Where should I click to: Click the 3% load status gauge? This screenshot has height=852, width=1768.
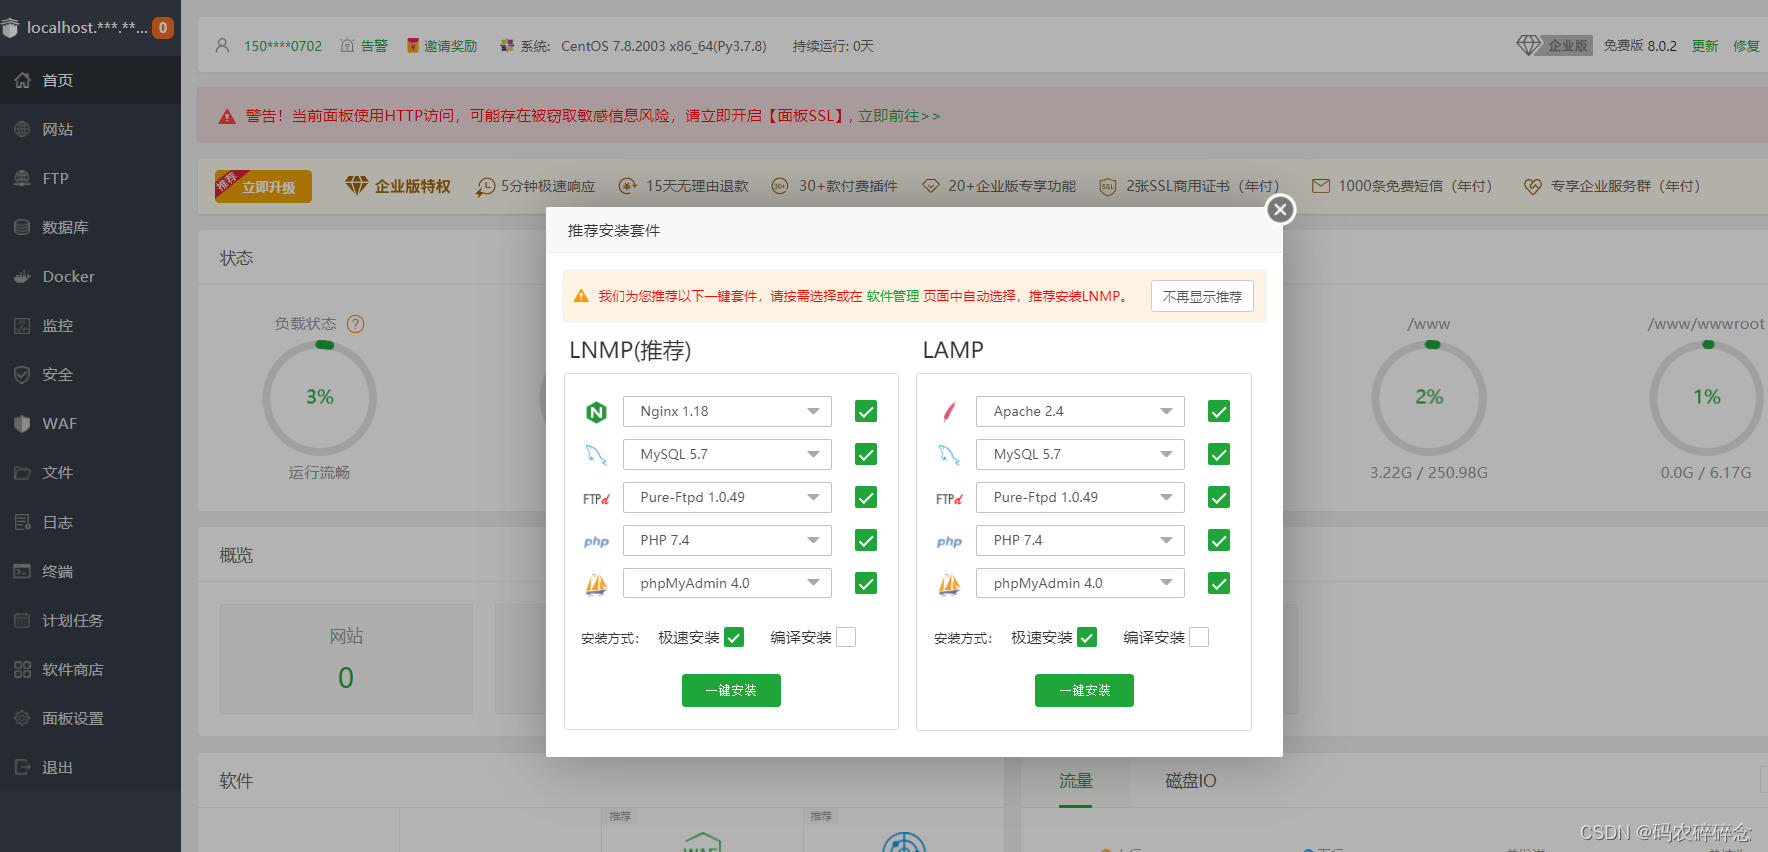point(320,397)
